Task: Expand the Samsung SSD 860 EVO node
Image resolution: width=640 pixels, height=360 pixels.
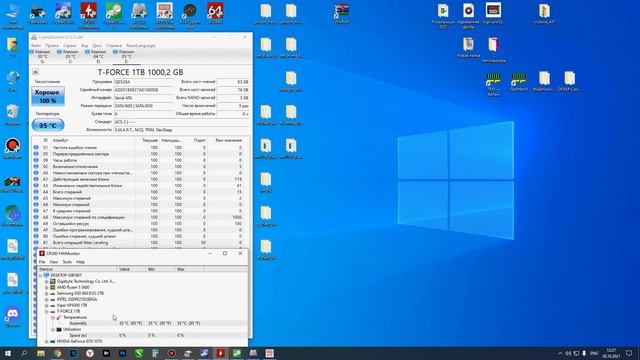Action: point(47,293)
